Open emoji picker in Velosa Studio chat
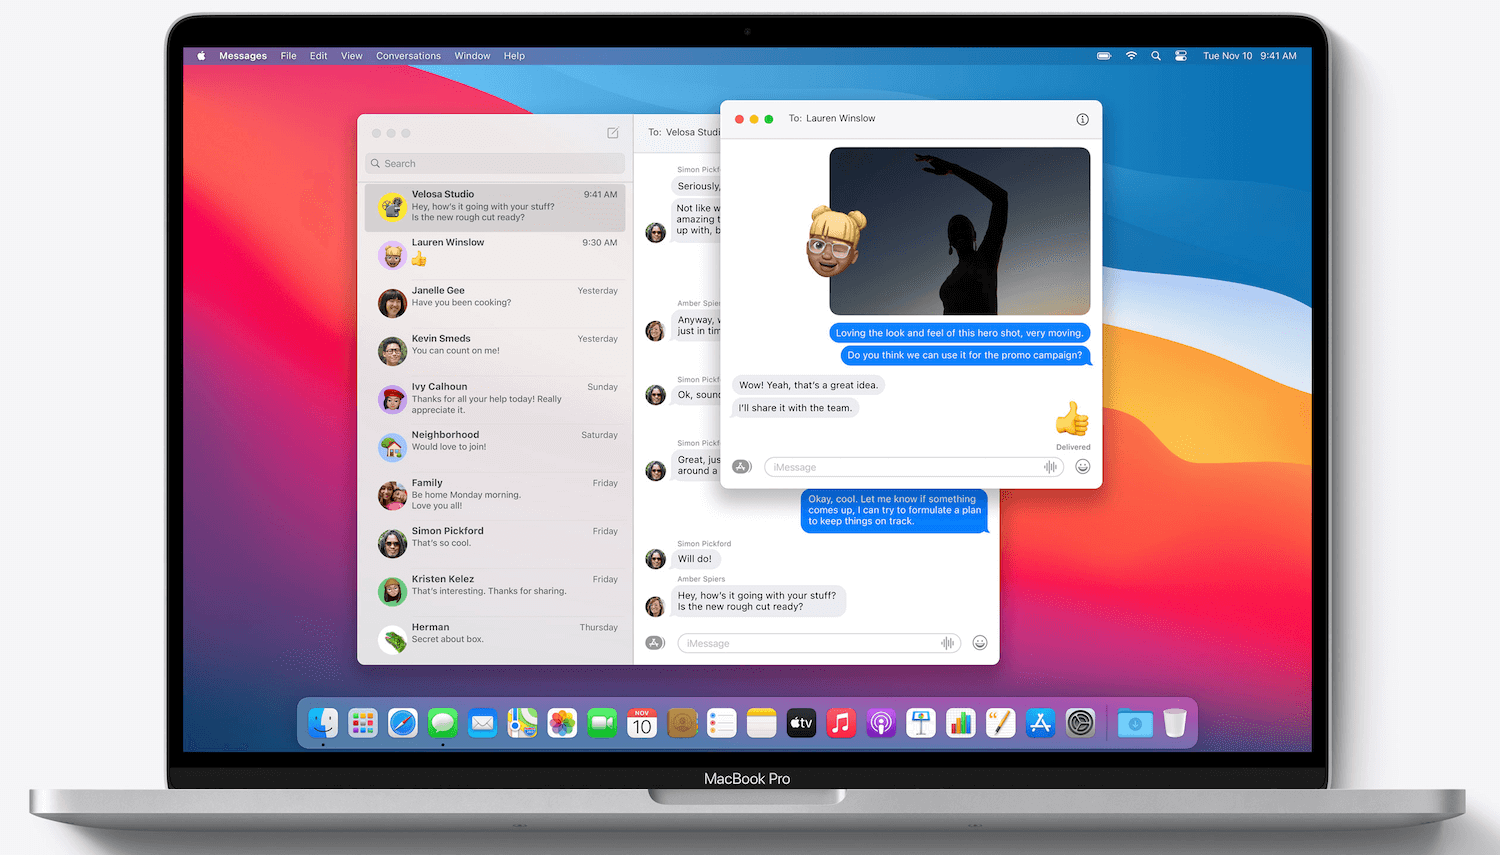This screenshot has height=855, width=1500. coord(980,643)
